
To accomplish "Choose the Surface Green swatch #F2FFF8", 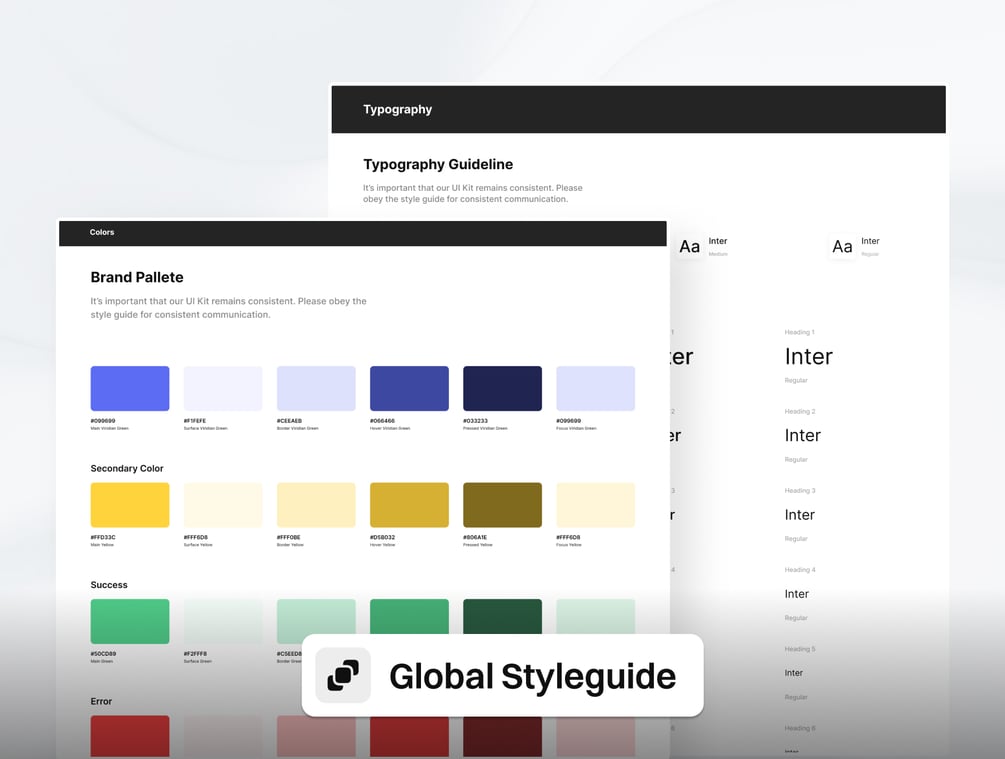I will pos(223,621).
